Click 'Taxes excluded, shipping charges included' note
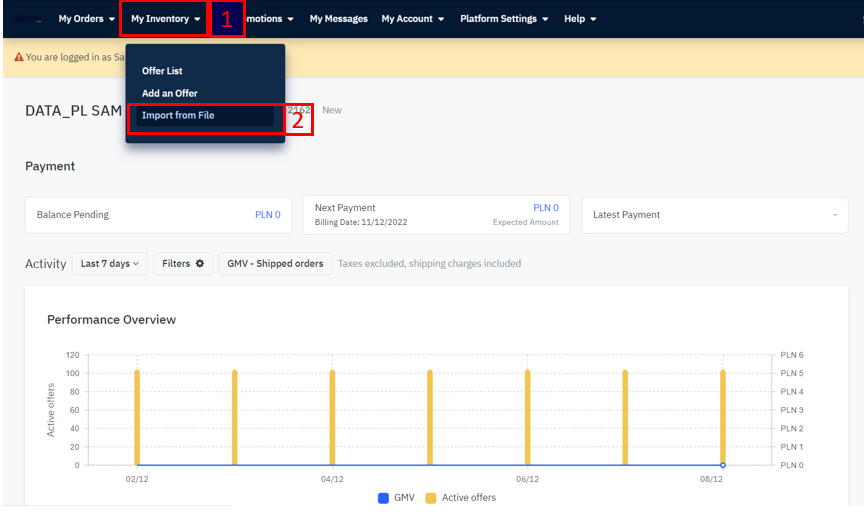The width and height of the screenshot is (864, 514). click(429, 263)
